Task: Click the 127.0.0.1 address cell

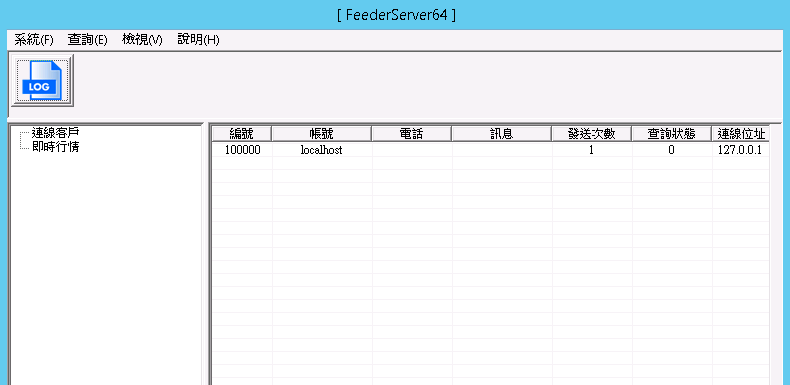Action: point(740,150)
